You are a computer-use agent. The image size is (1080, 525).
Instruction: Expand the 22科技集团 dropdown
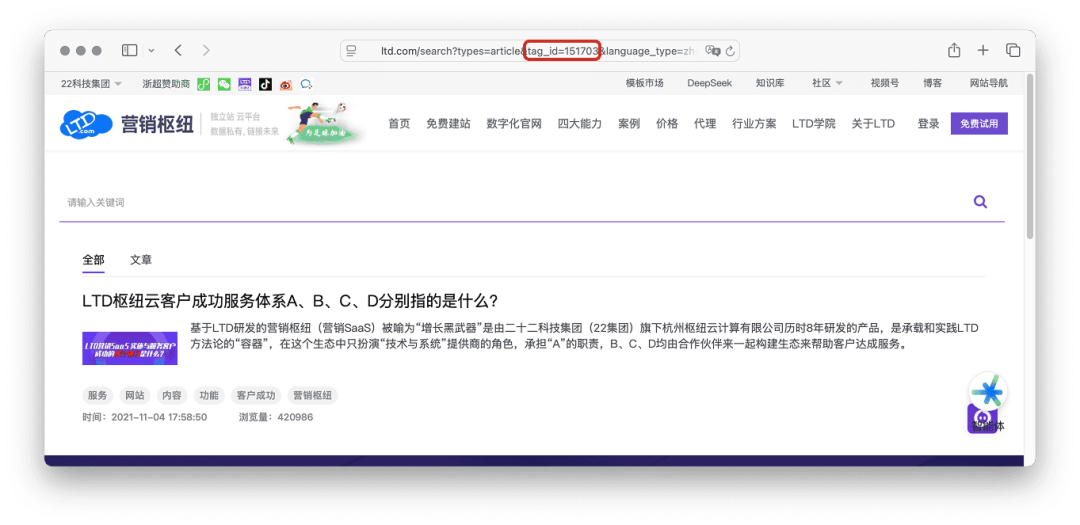(x=91, y=83)
